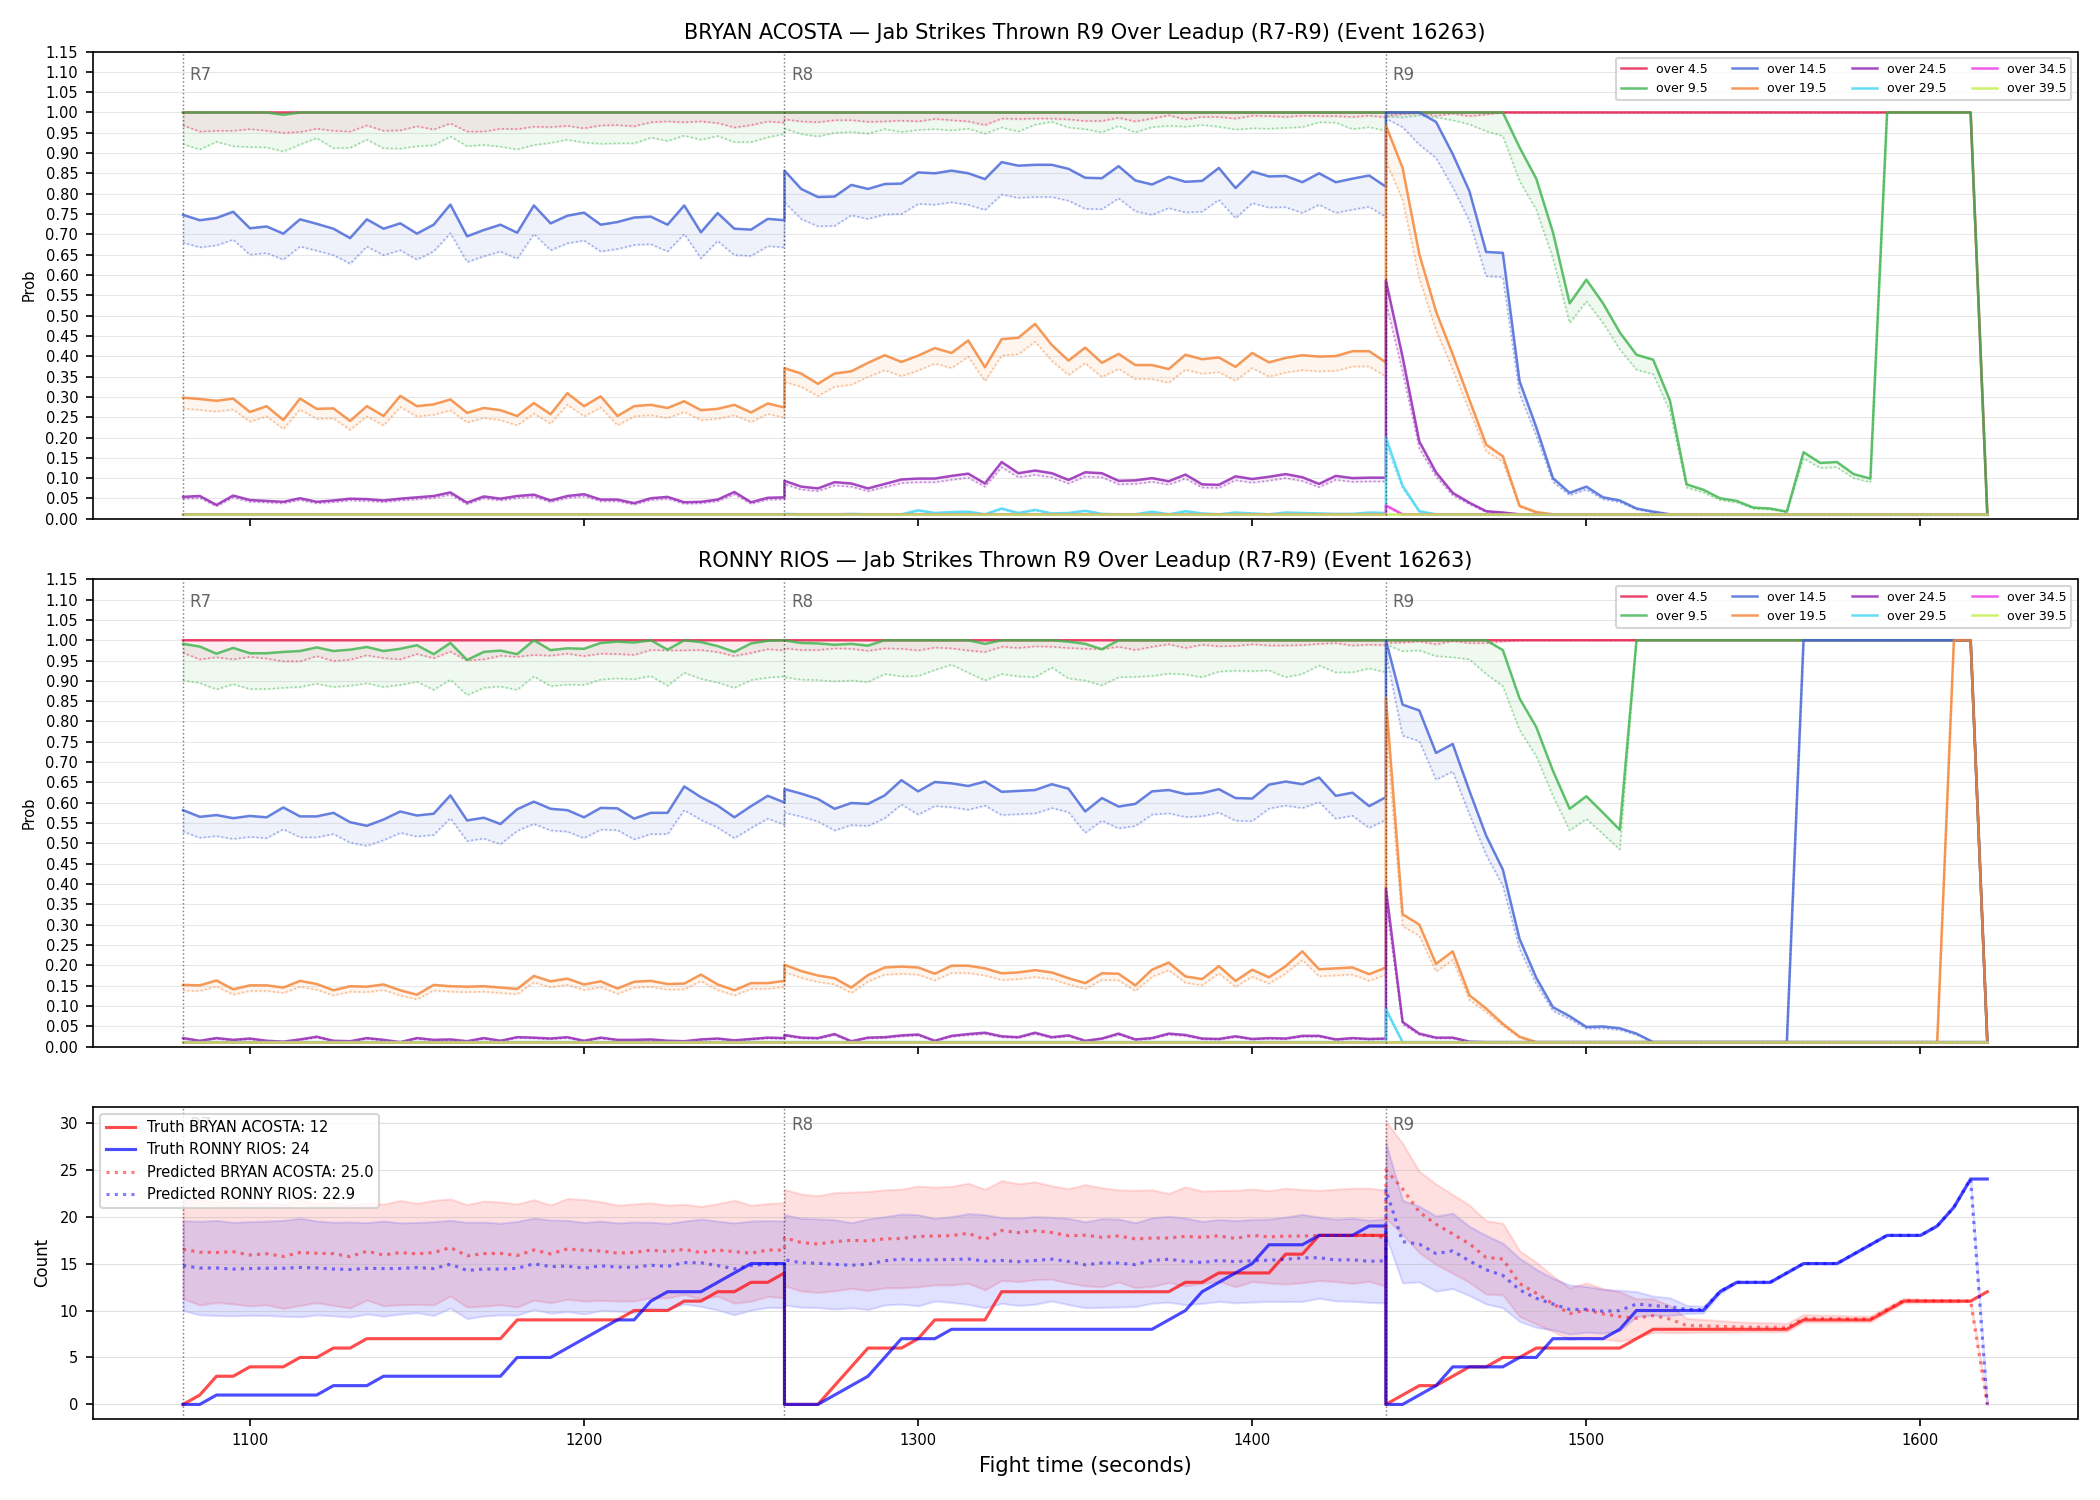Click the 'Count' y-axis label
Viewport: 2100px width, 1500px height.
41,1263
